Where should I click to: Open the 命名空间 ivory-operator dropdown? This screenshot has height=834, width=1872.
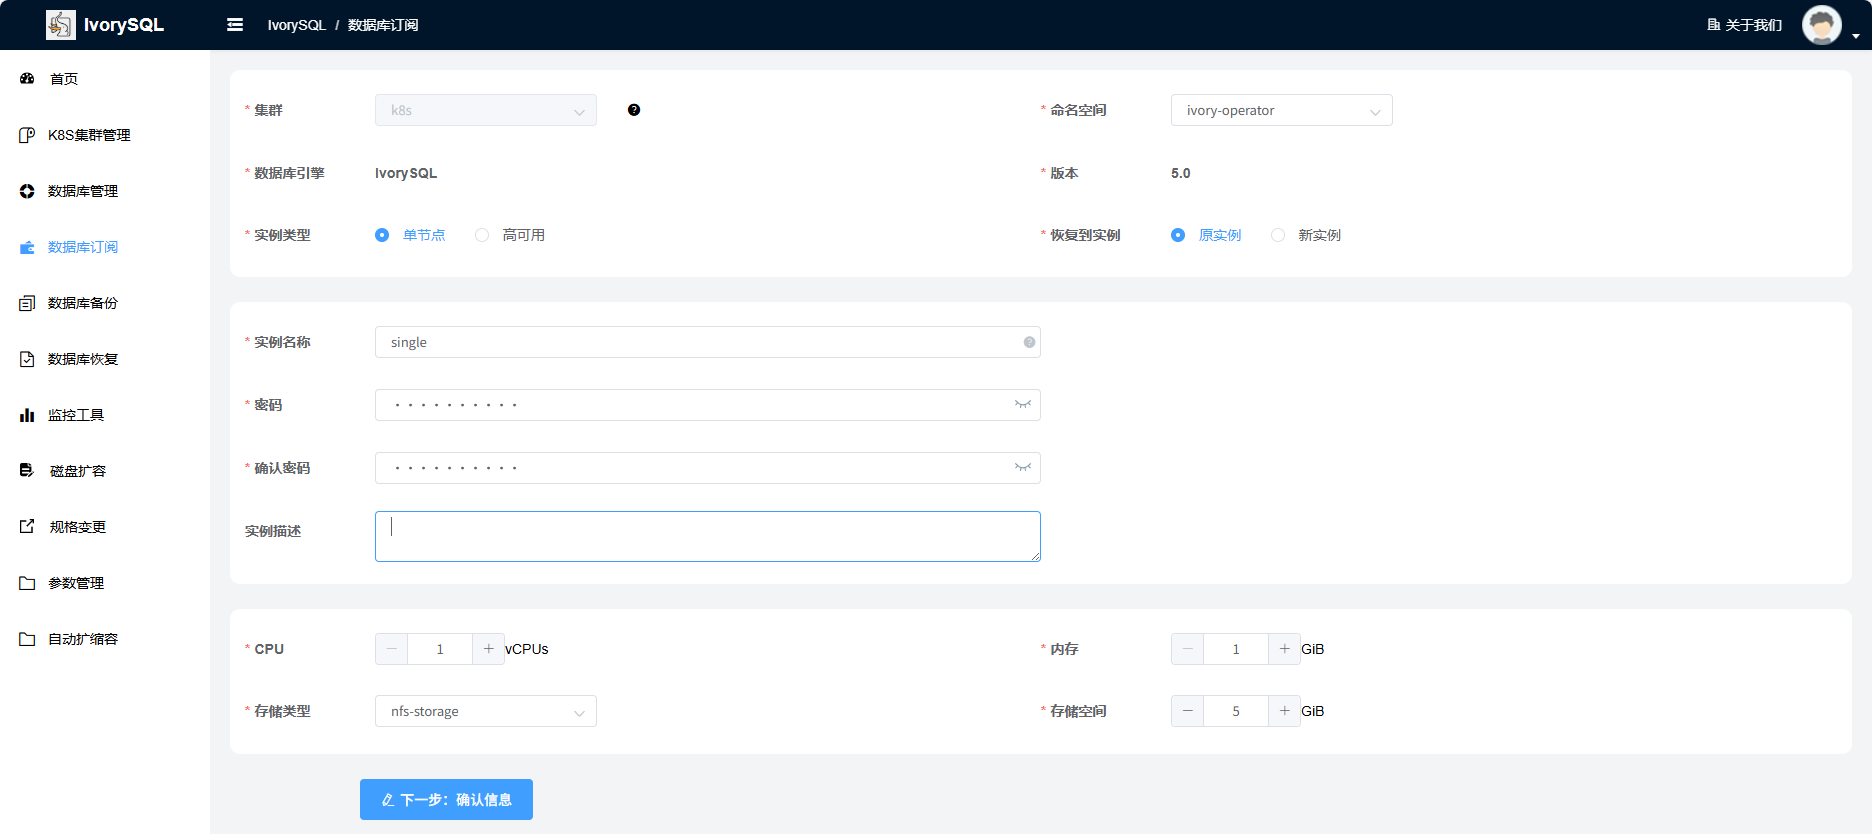pyautogui.click(x=1281, y=110)
